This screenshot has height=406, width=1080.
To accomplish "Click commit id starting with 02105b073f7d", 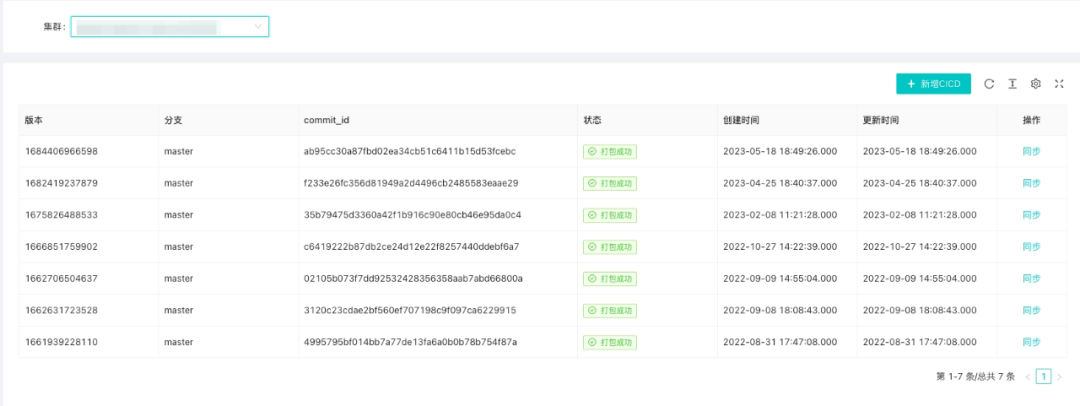I will click(413, 278).
